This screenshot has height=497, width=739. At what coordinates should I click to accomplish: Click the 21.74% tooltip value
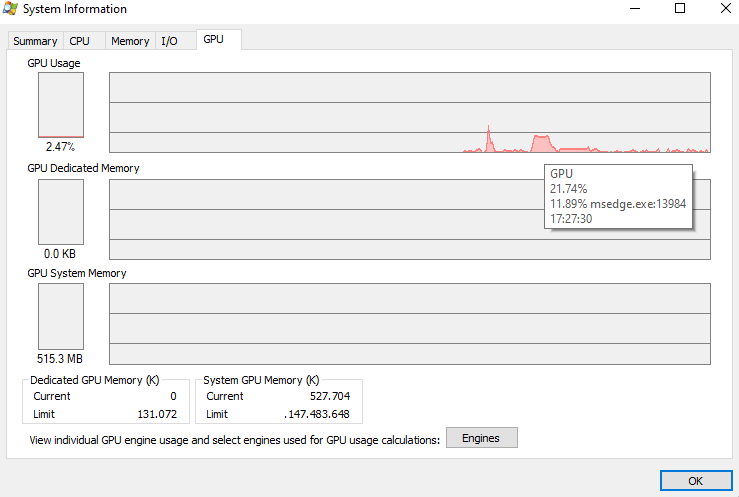pos(568,189)
